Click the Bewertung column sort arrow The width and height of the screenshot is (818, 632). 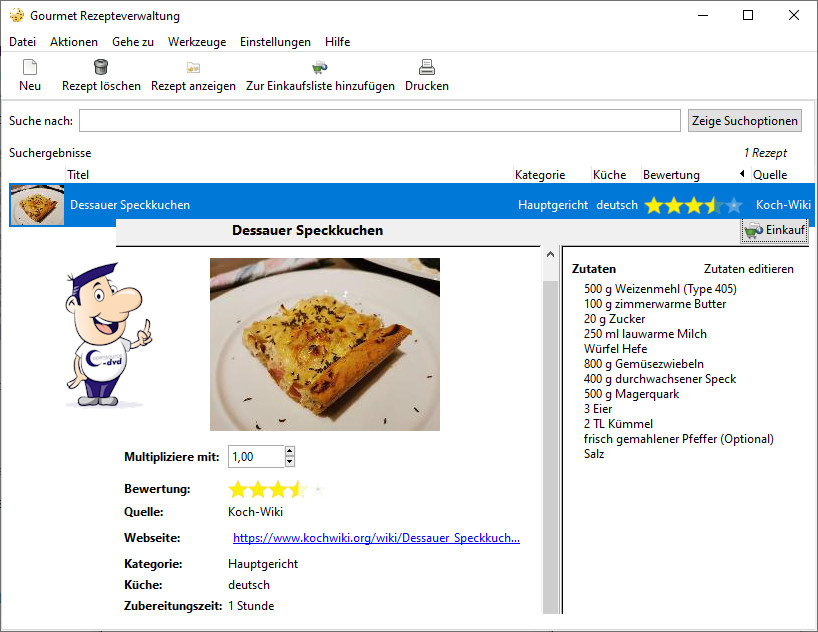(742, 175)
